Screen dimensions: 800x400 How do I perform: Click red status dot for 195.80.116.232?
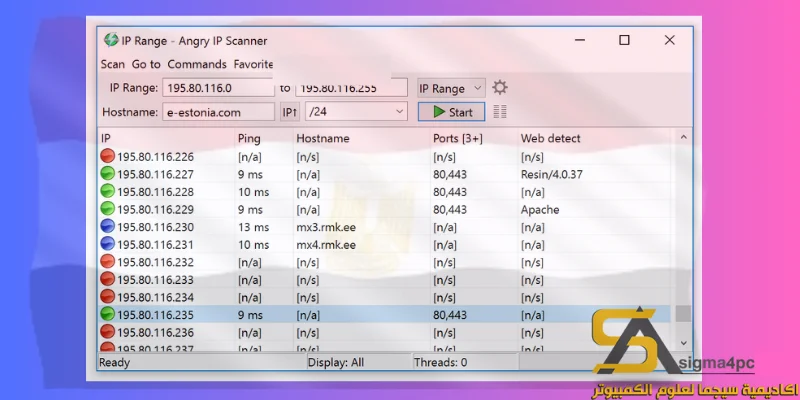[108, 262]
